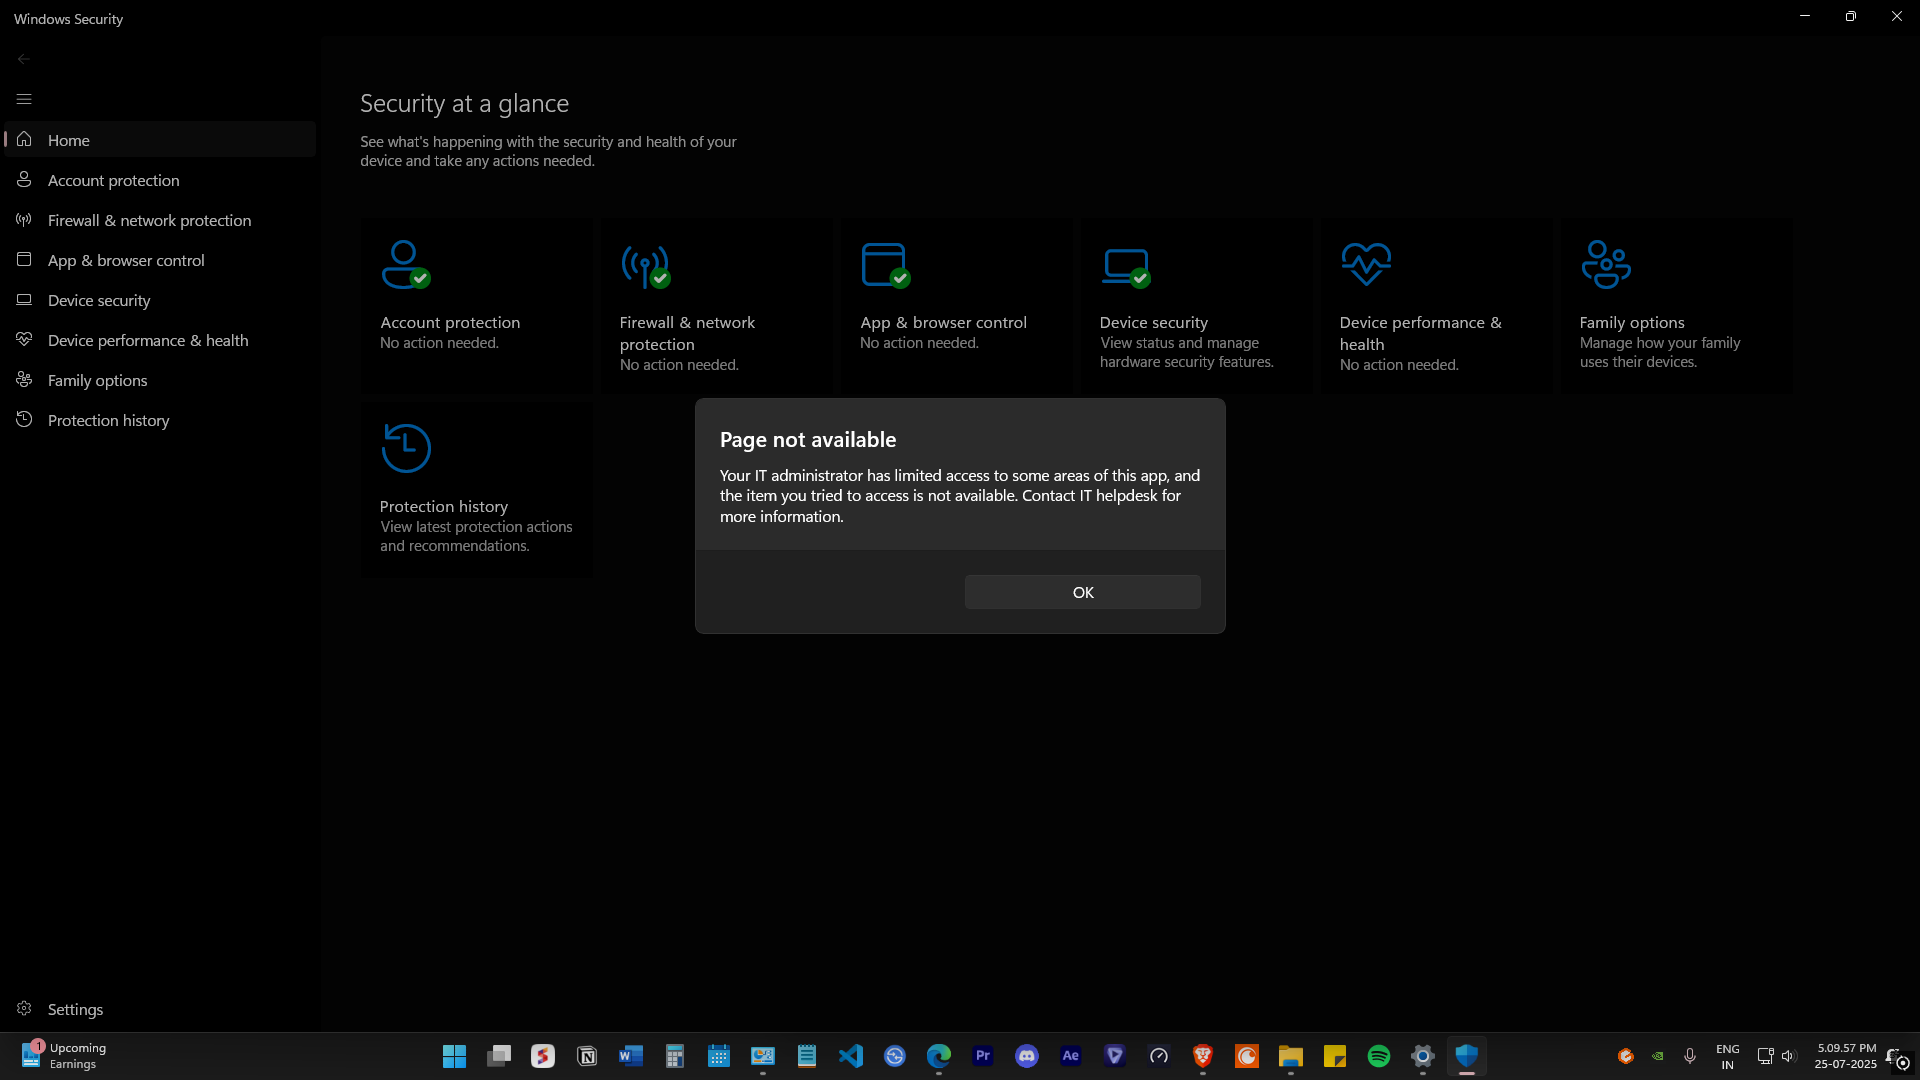Screen dimensions: 1920x1080
Task: Open the Firewall & network protection tile icon
Action: point(645,265)
